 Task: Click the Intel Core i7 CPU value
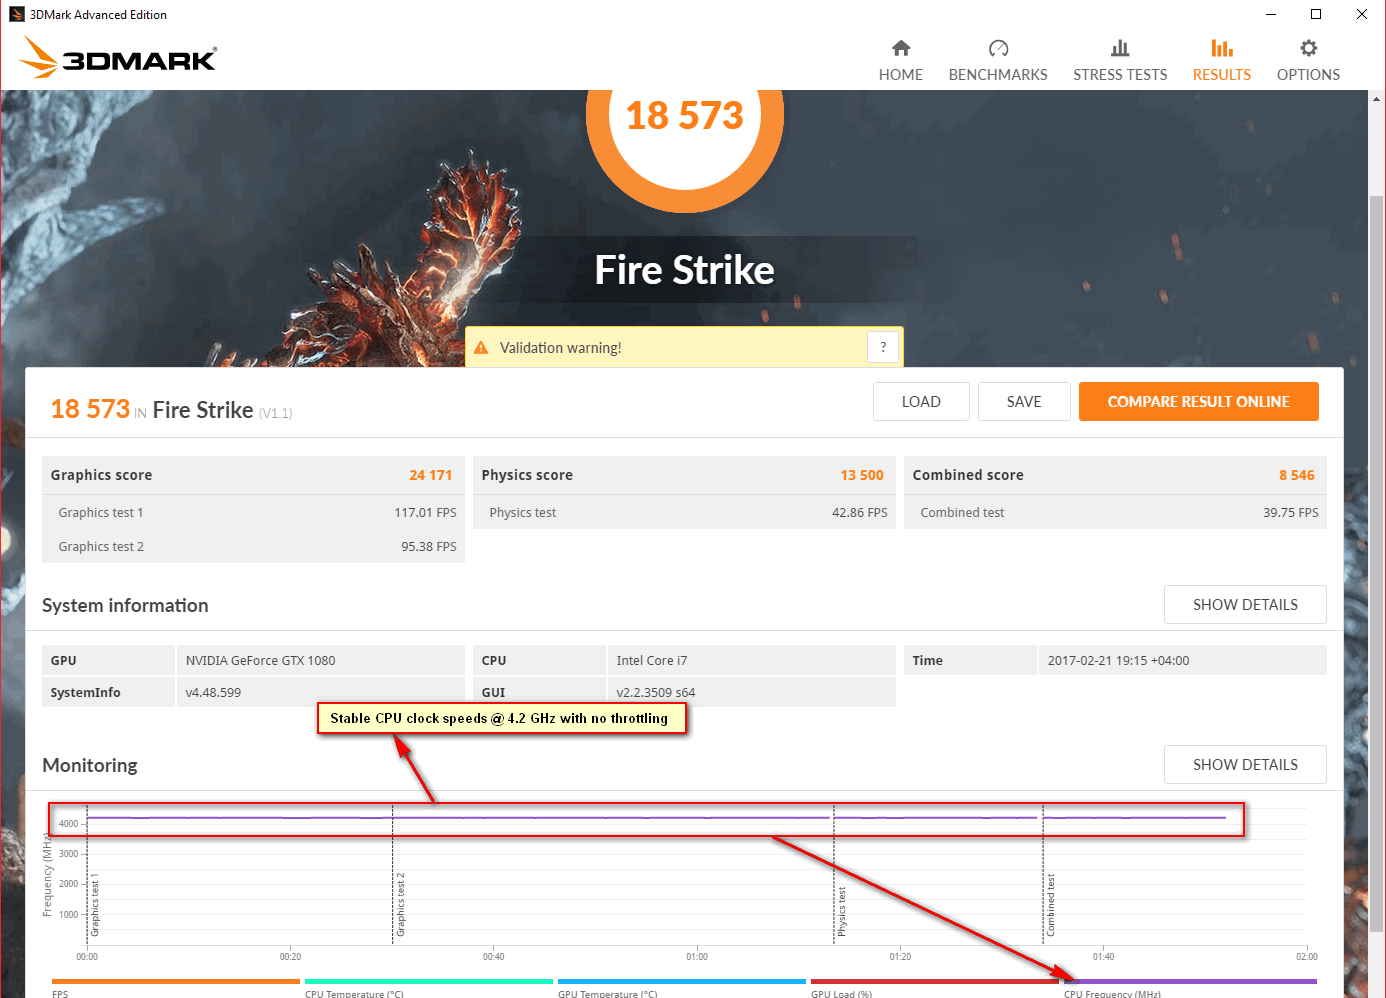pos(652,661)
